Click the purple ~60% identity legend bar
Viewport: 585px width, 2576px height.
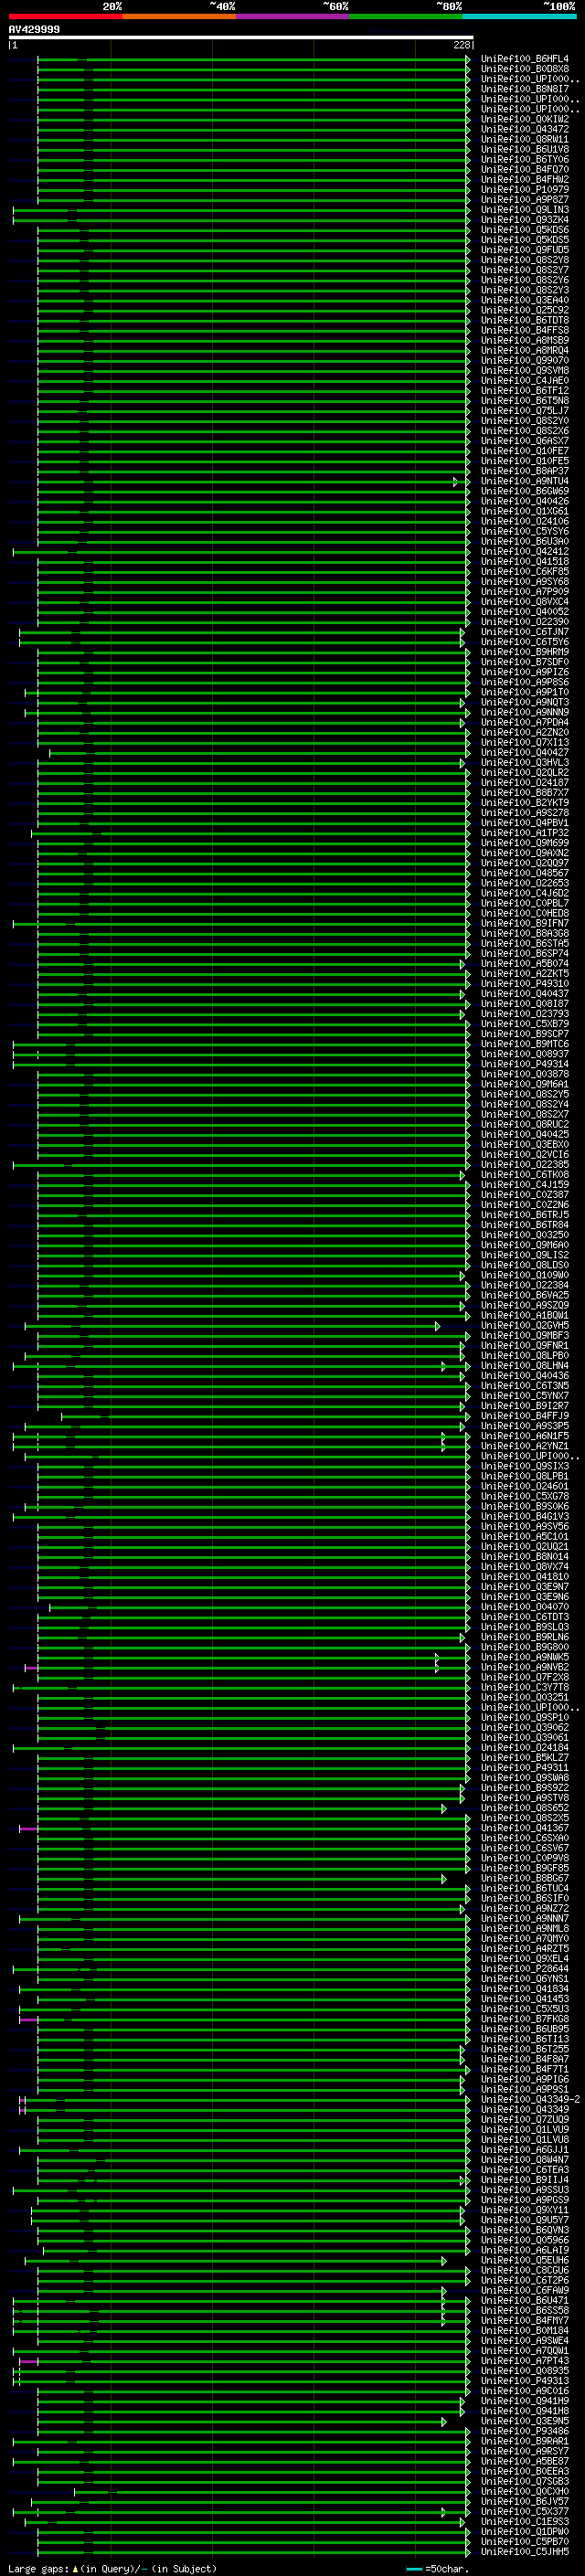click(293, 16)
